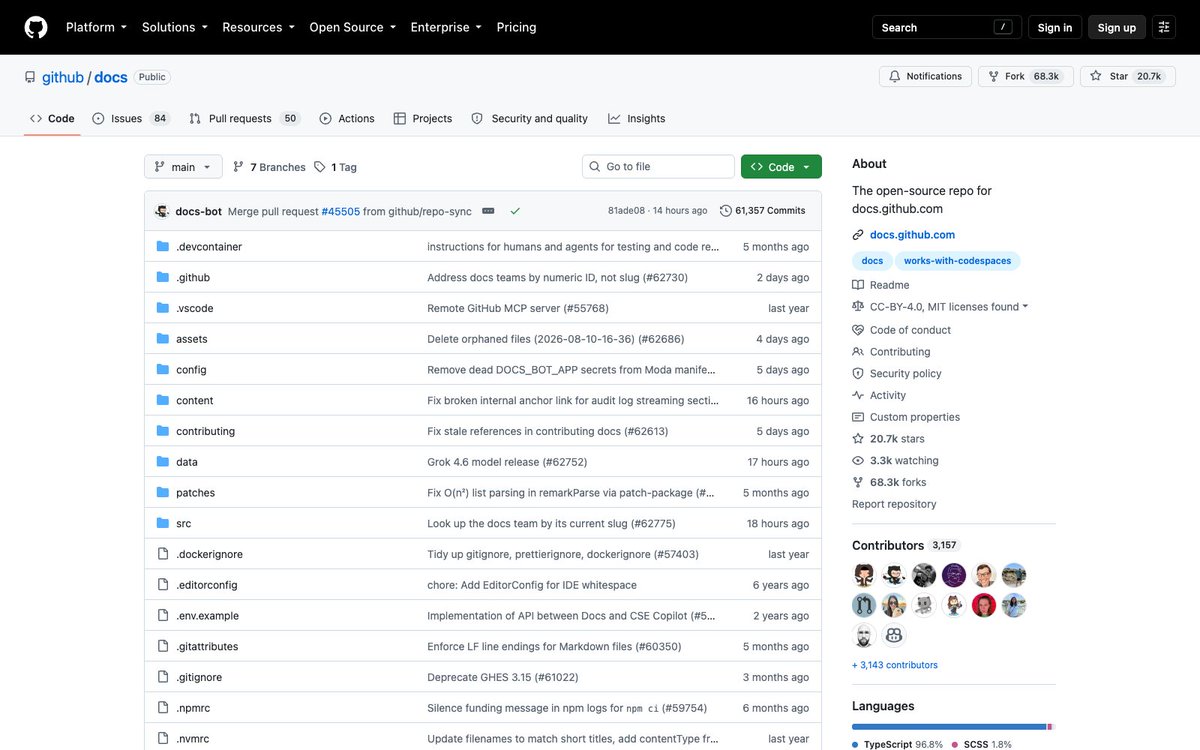Open the Solutions dropdown menu
1200x750 pixels.
[175, 27]
